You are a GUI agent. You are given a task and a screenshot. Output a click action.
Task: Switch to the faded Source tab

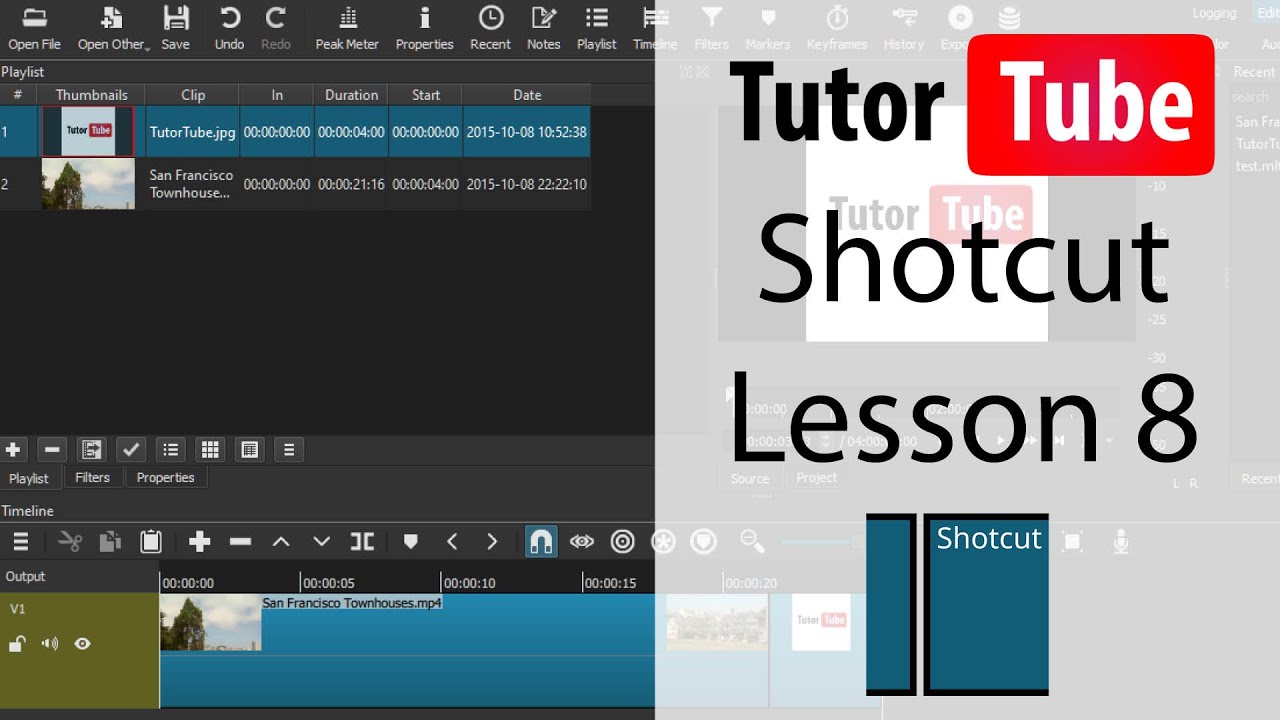click(x=750, y=479)
